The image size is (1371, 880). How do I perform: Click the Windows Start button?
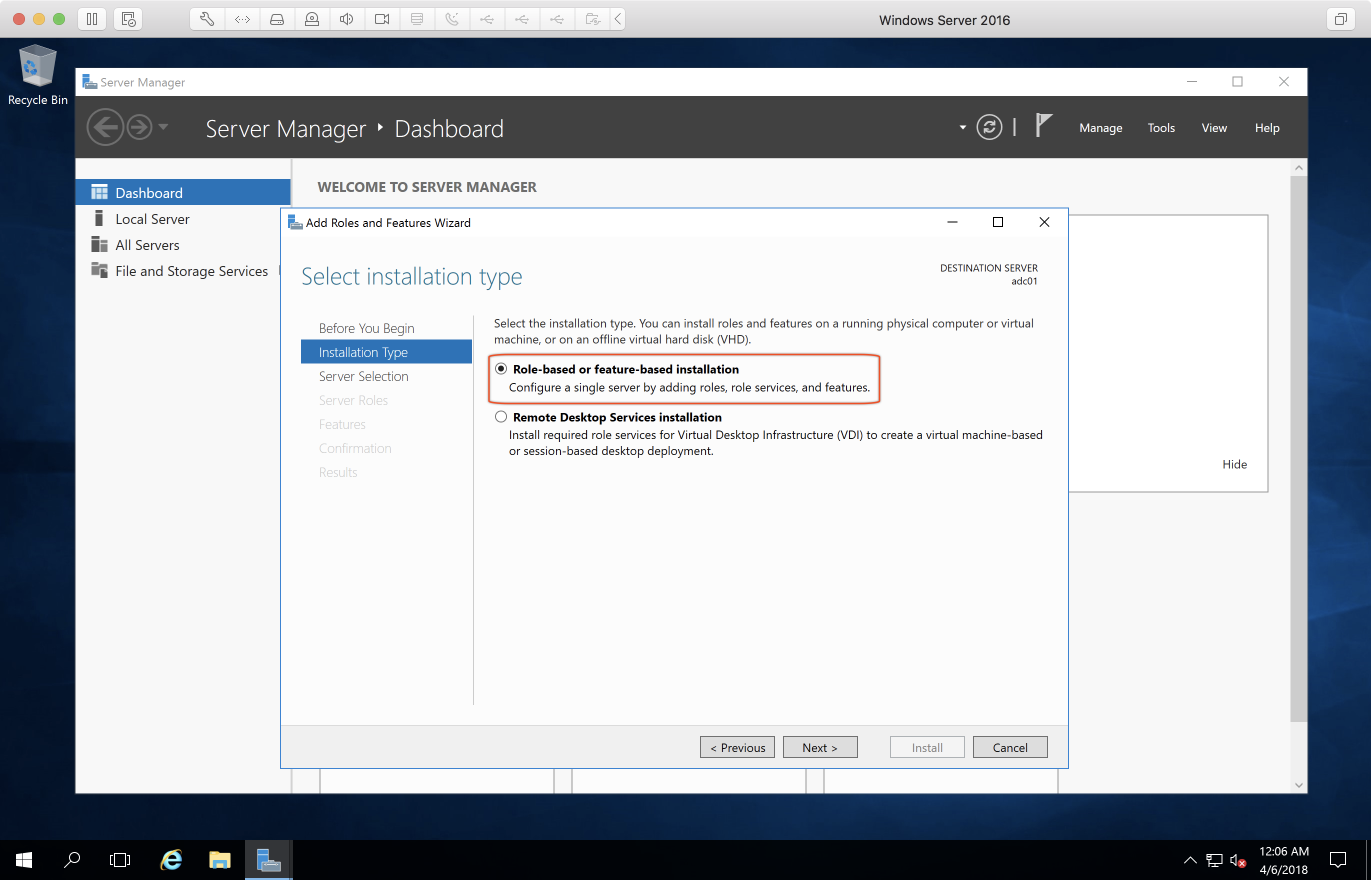pos(24,859)
